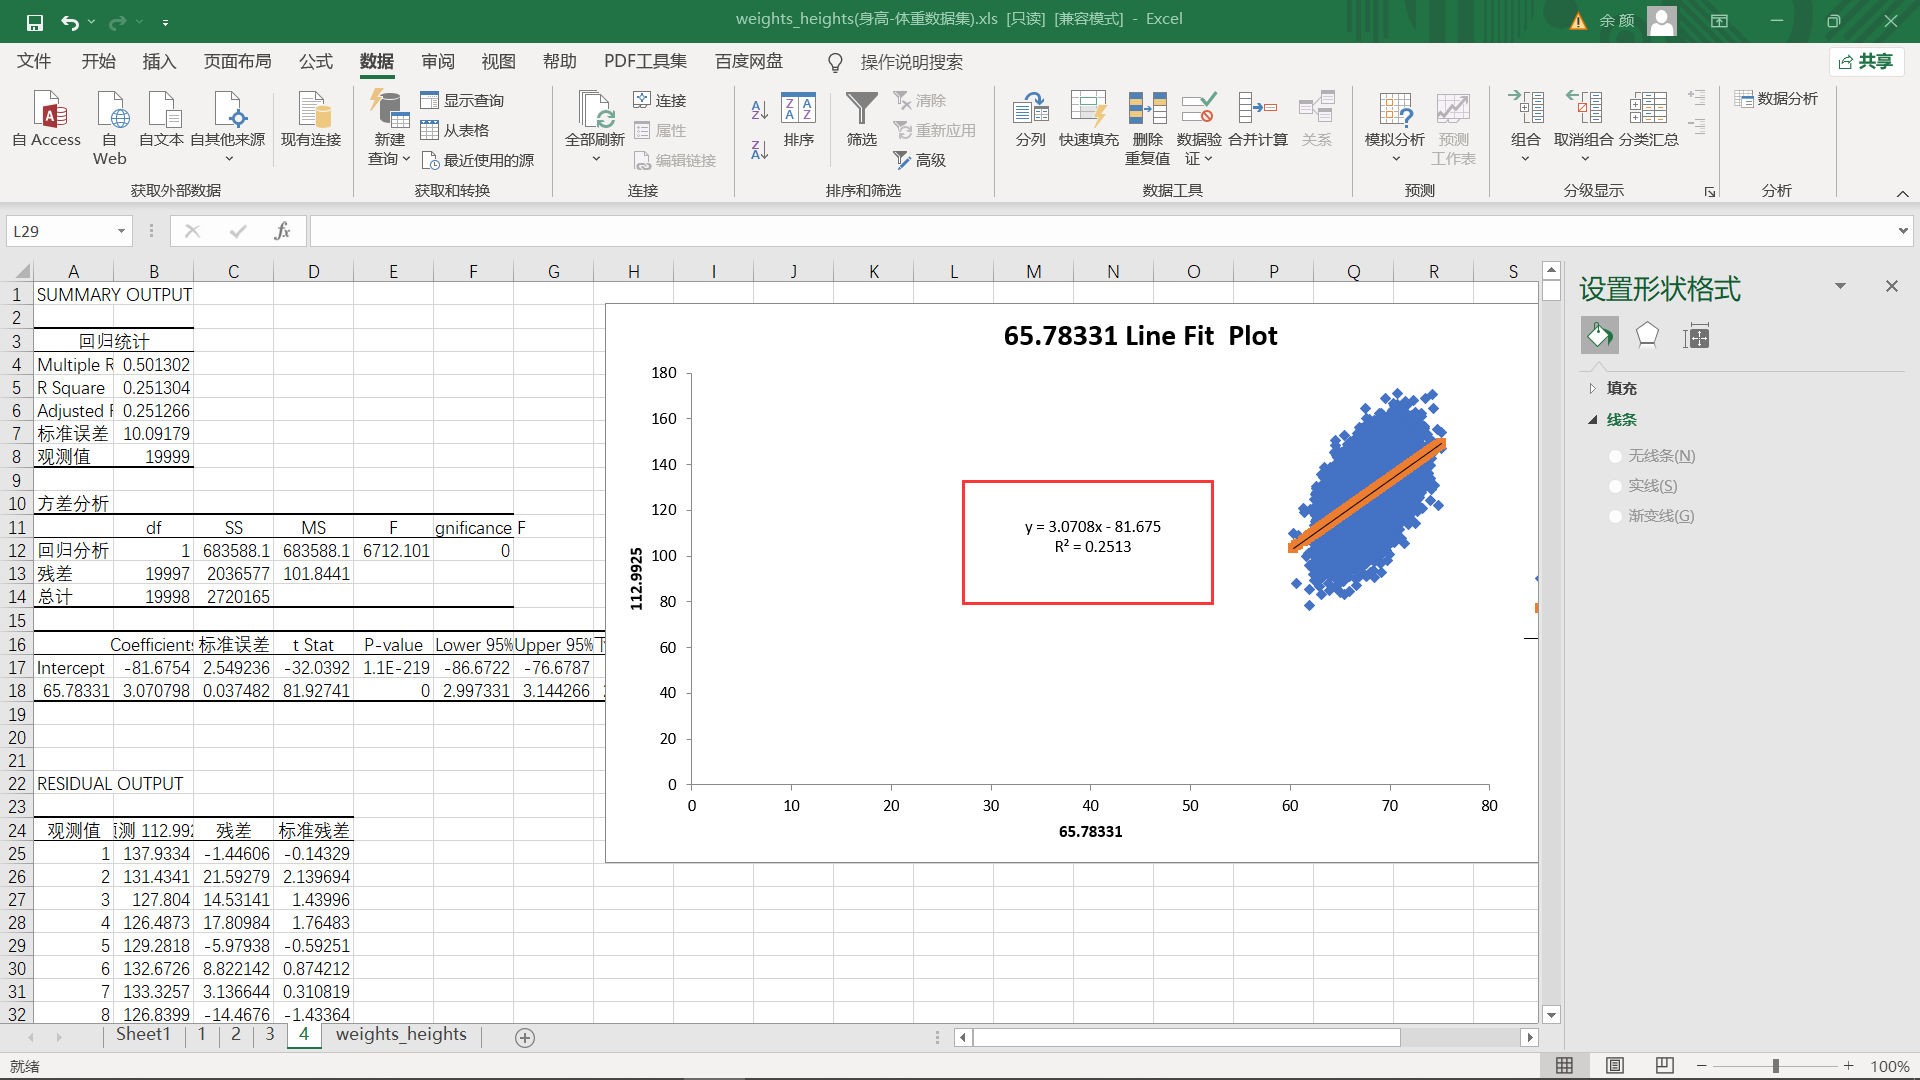The height and width of the screenshot is (1080, 1920).
Task: Switch to the weights_heights sheet tab
Action: [401, 1034]
